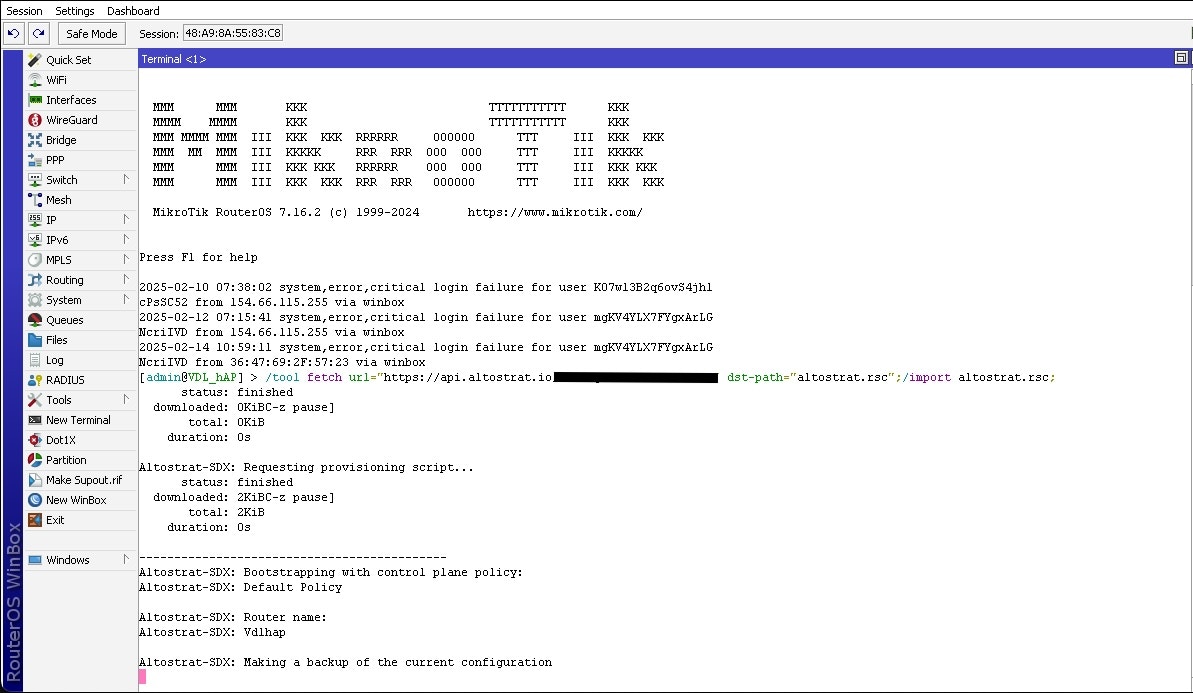Viewport: 1193px width, 693px height.
Task: Open the Settings menu
Action: coord(75,11)
